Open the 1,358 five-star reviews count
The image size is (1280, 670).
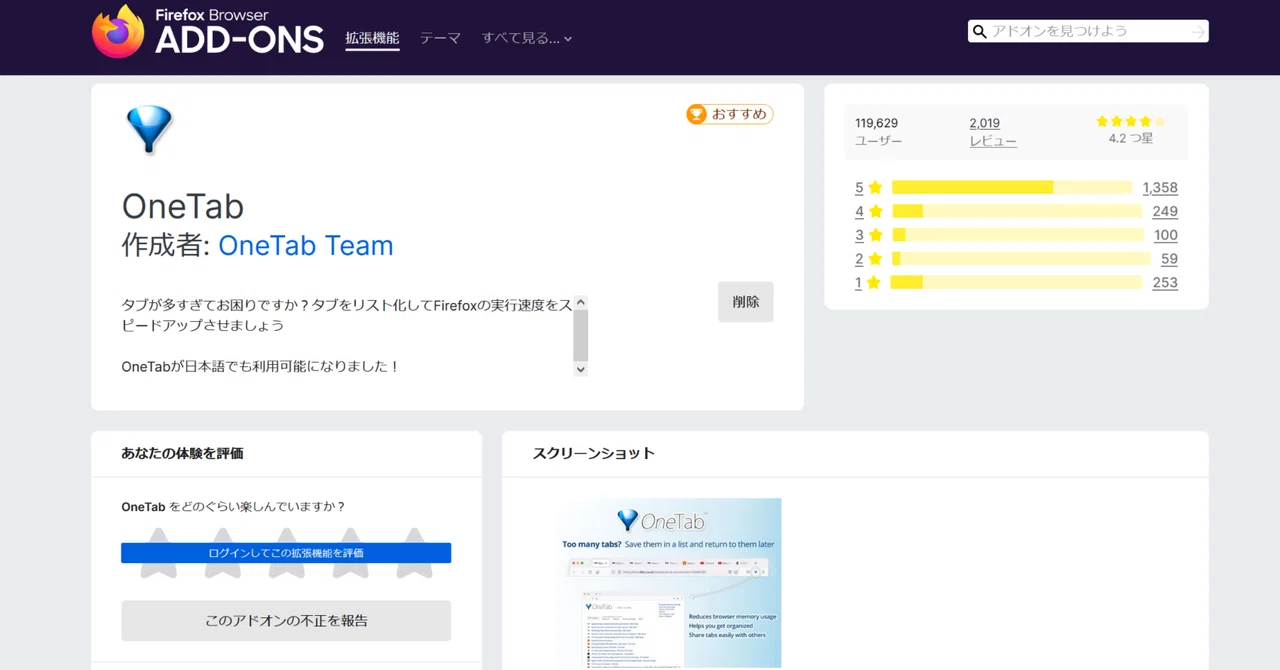1160,187
